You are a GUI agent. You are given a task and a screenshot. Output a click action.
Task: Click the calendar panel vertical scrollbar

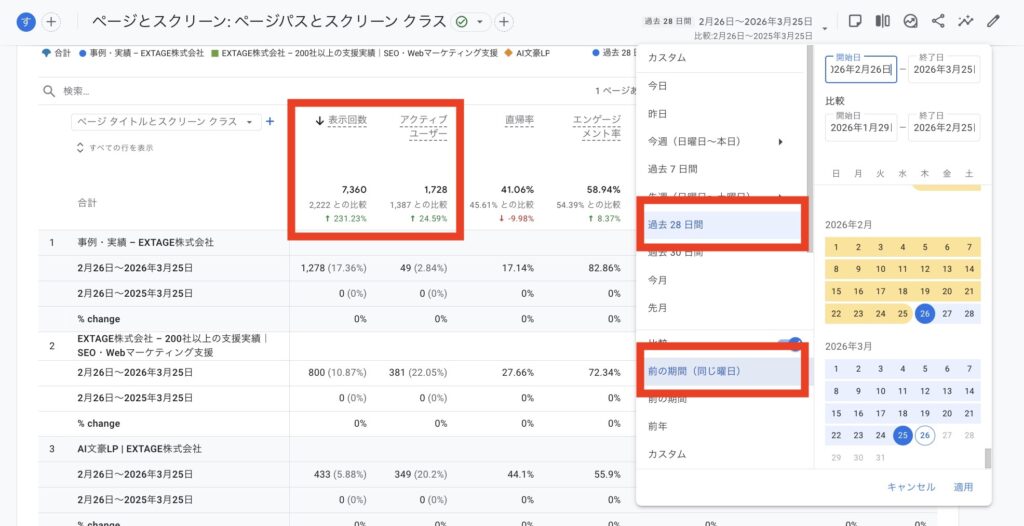(987, 458)
